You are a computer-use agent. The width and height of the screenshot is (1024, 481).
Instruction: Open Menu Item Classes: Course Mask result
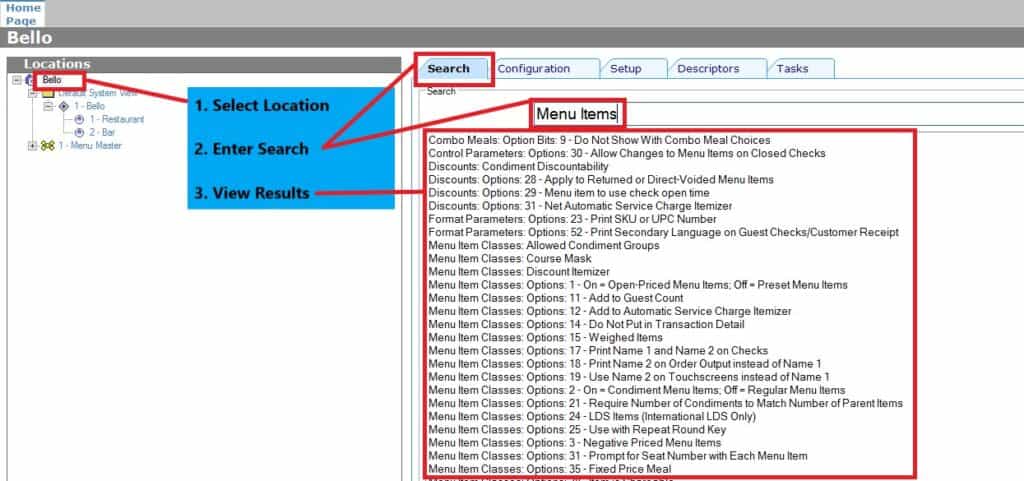click(x=510, y=258)
